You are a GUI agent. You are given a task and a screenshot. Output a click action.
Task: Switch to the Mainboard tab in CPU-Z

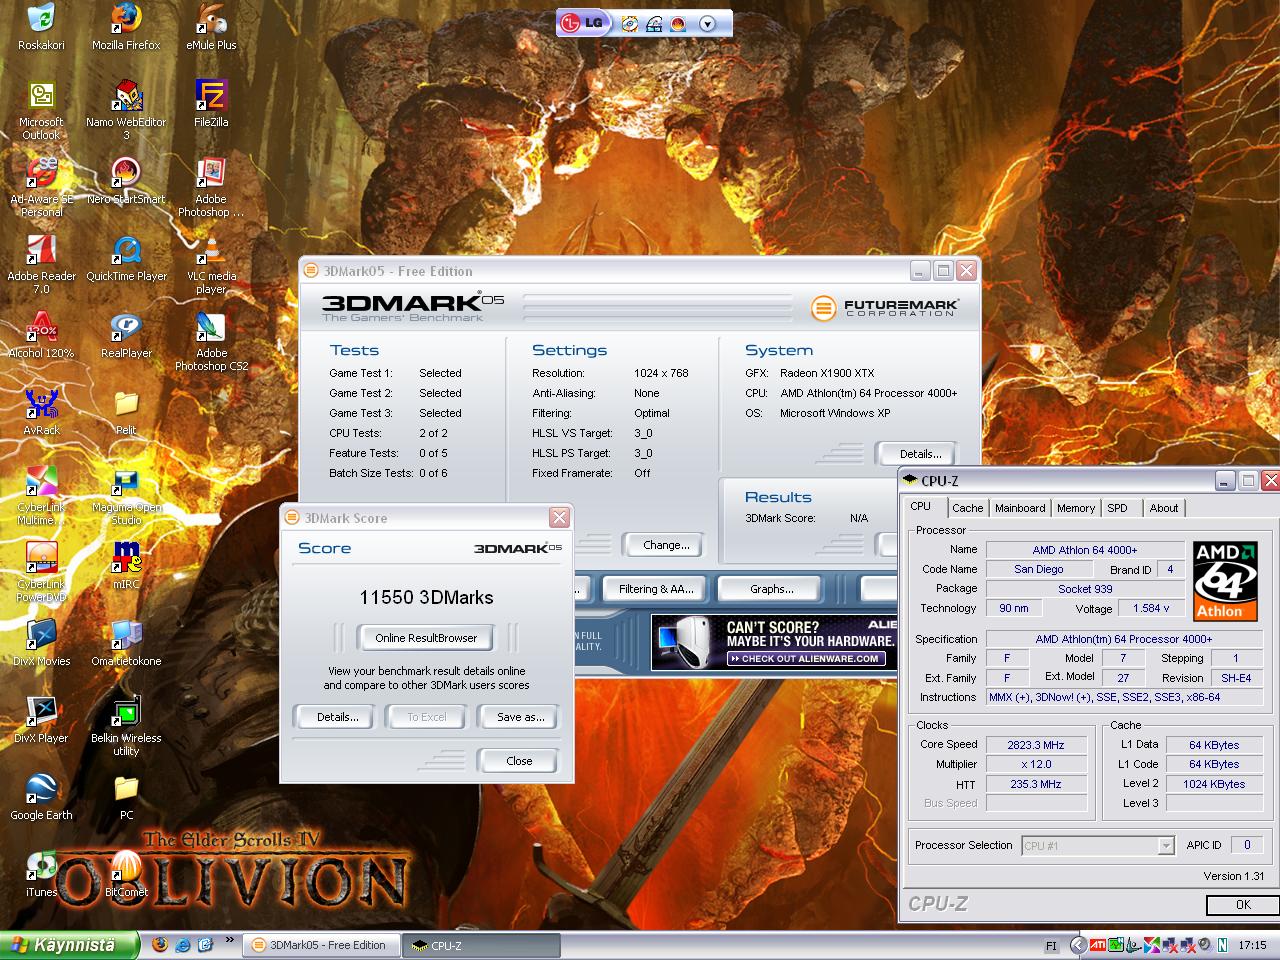click(x=1020, y=508)
